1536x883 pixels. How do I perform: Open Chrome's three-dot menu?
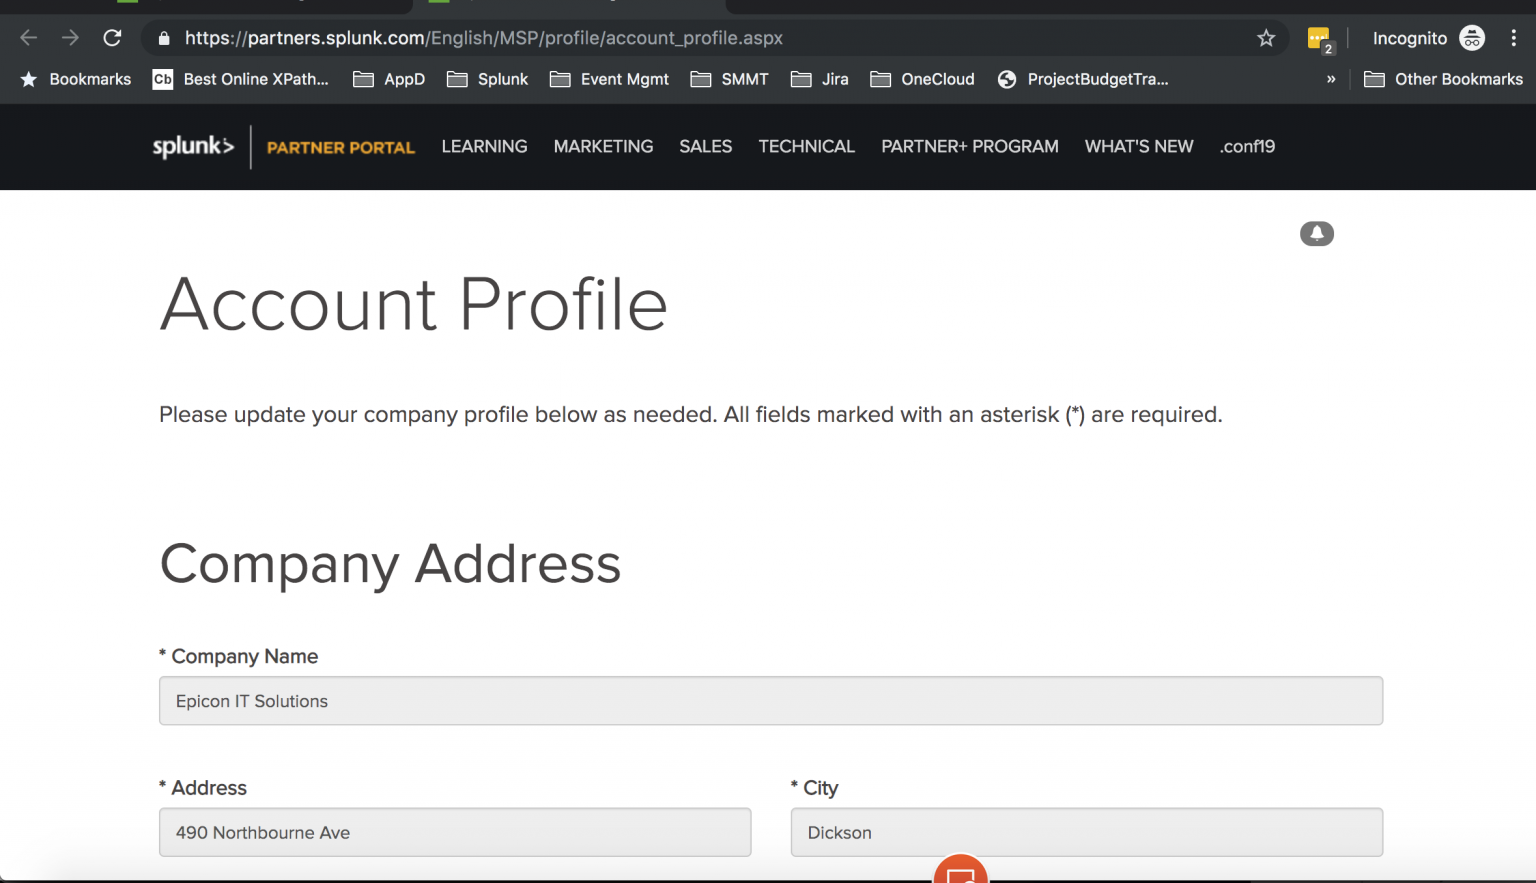click(1514, 37)
